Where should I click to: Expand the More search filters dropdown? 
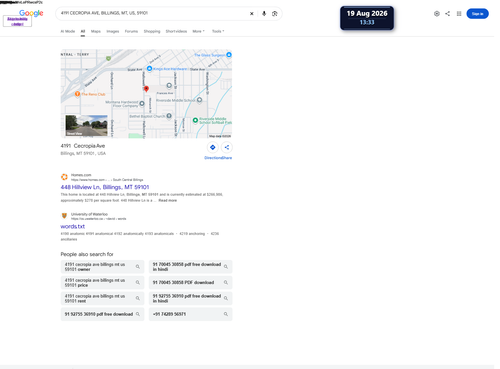(198, 31)
